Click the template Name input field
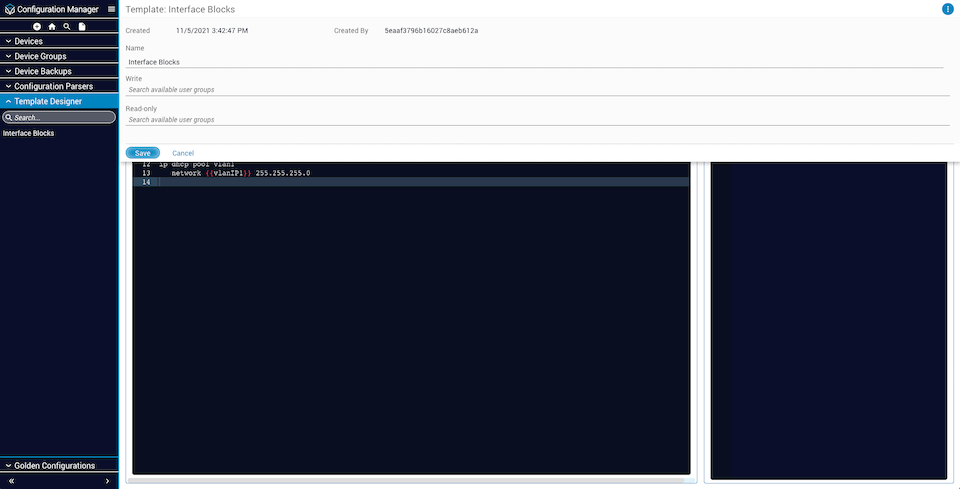The image size is (960, 489). pos(535,62)
